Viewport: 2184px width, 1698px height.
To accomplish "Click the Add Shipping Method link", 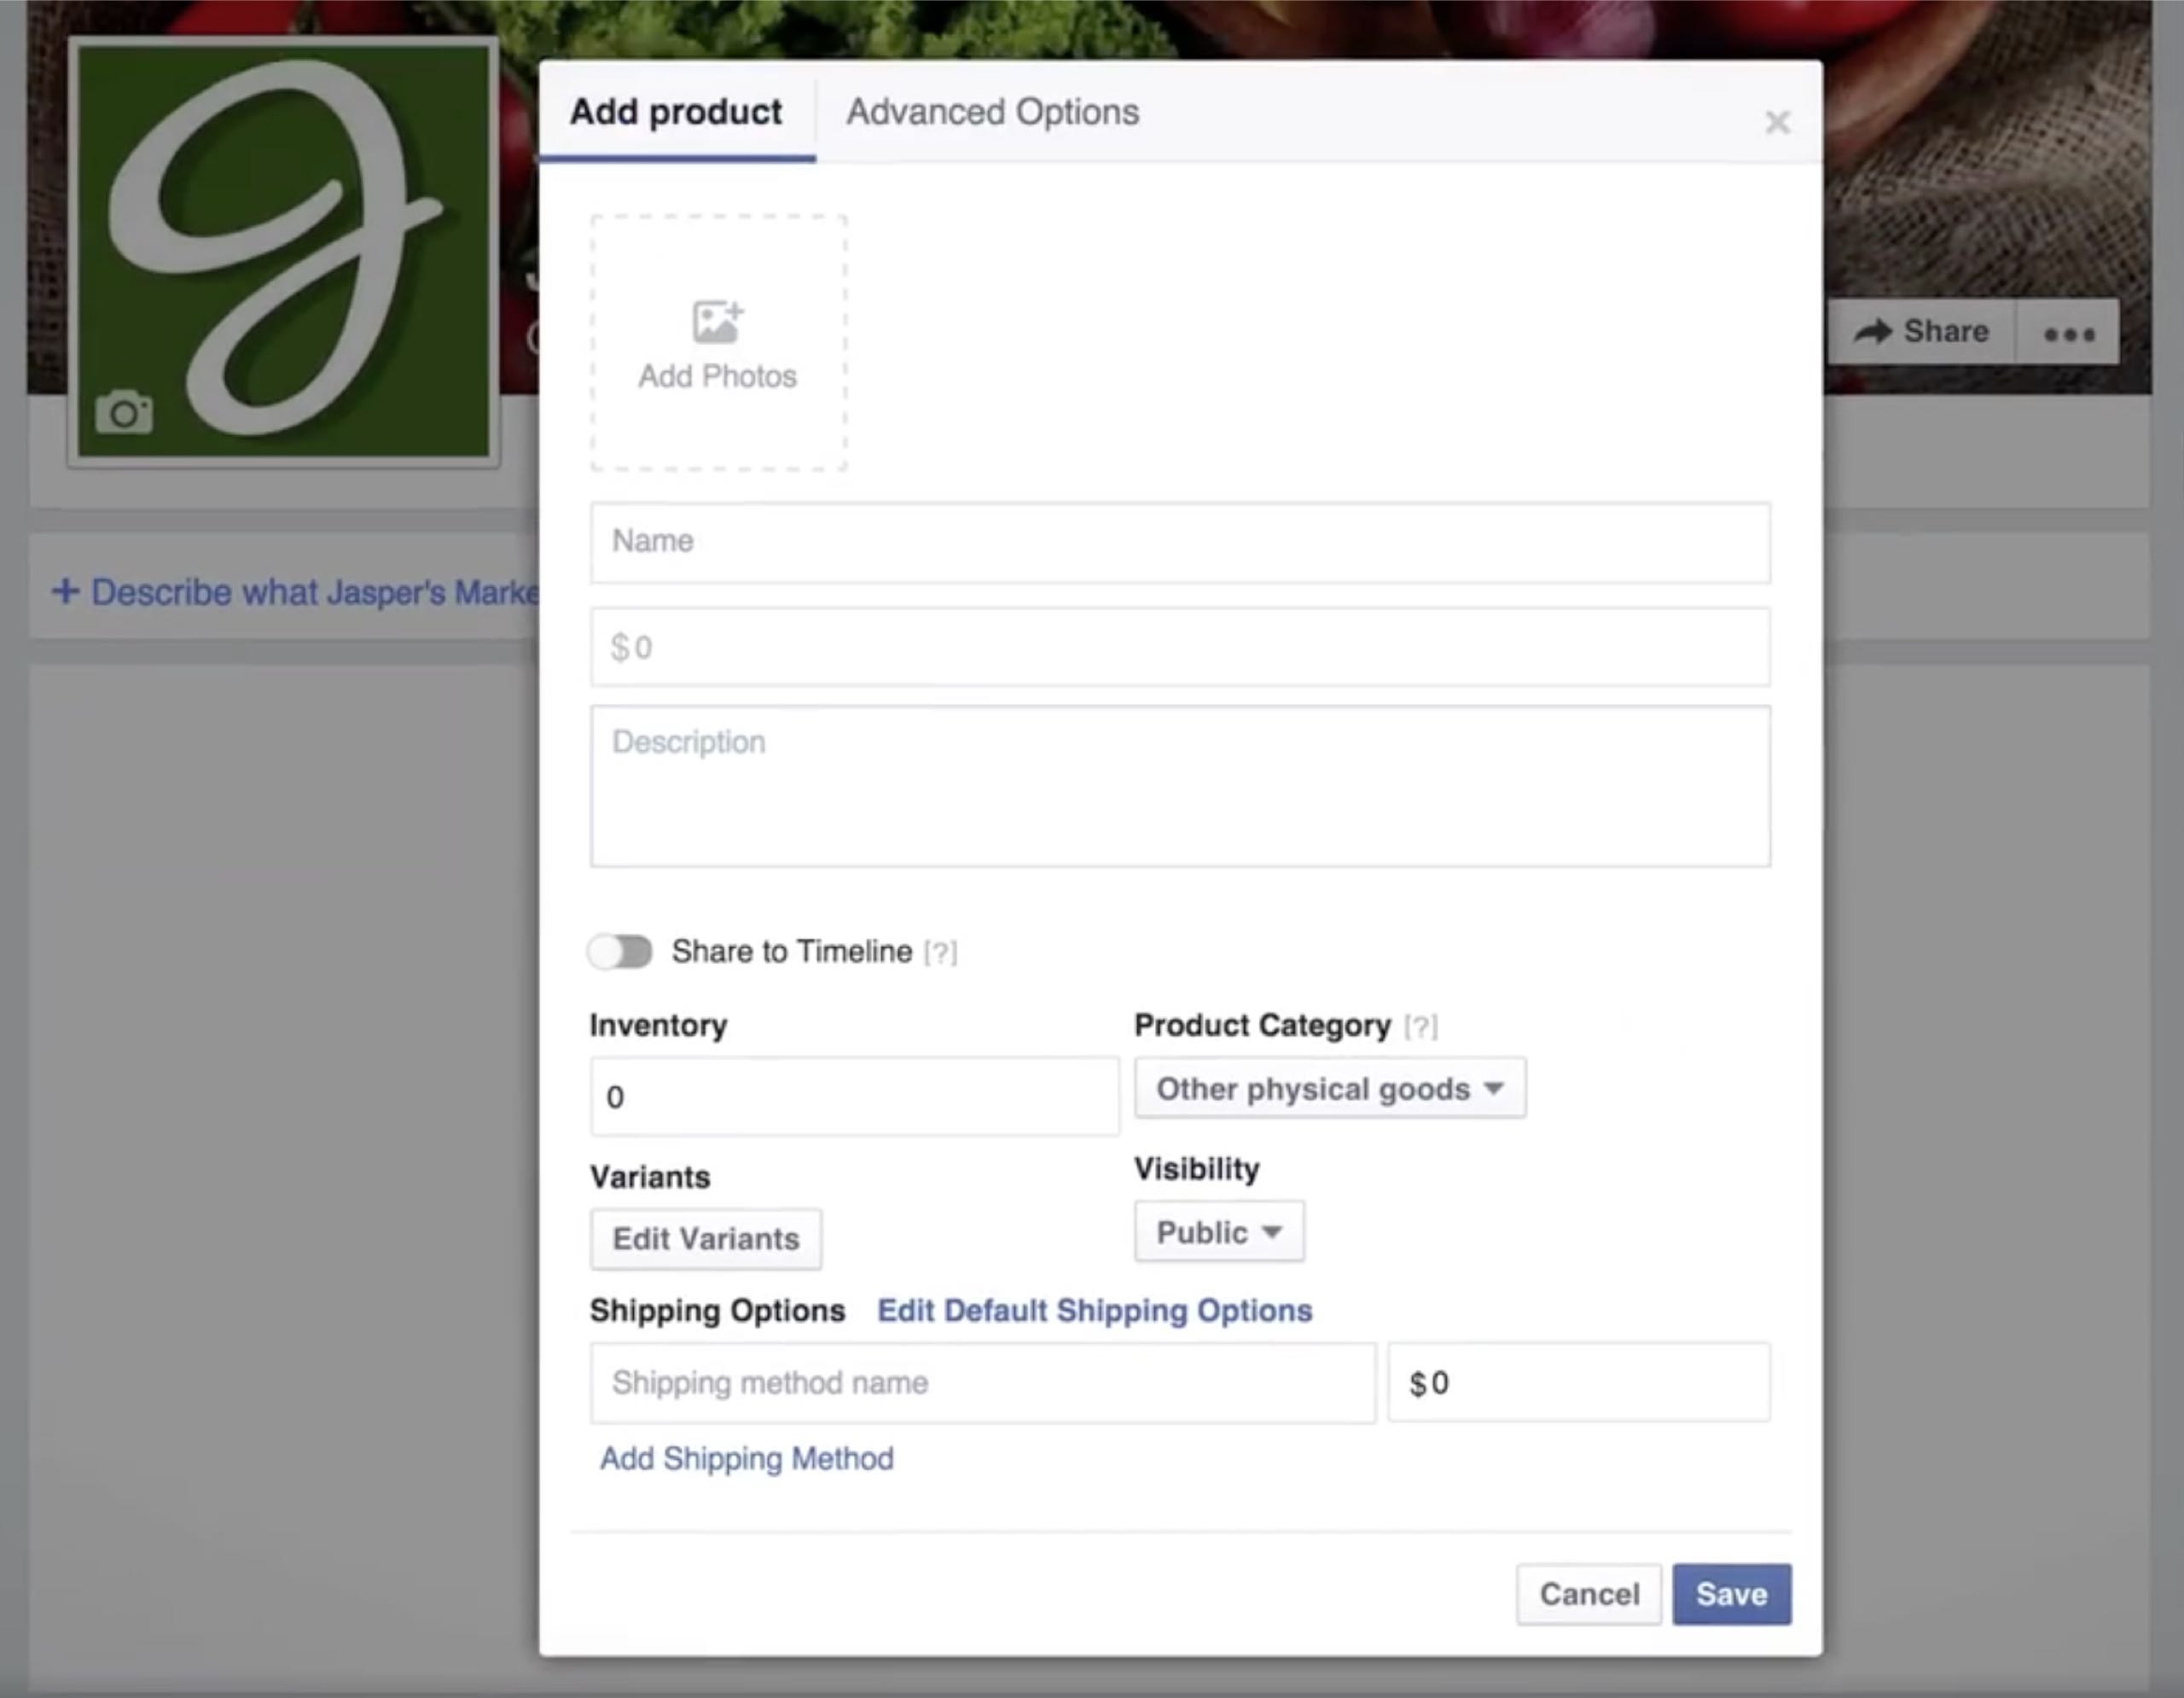I will click(746, 1458).
